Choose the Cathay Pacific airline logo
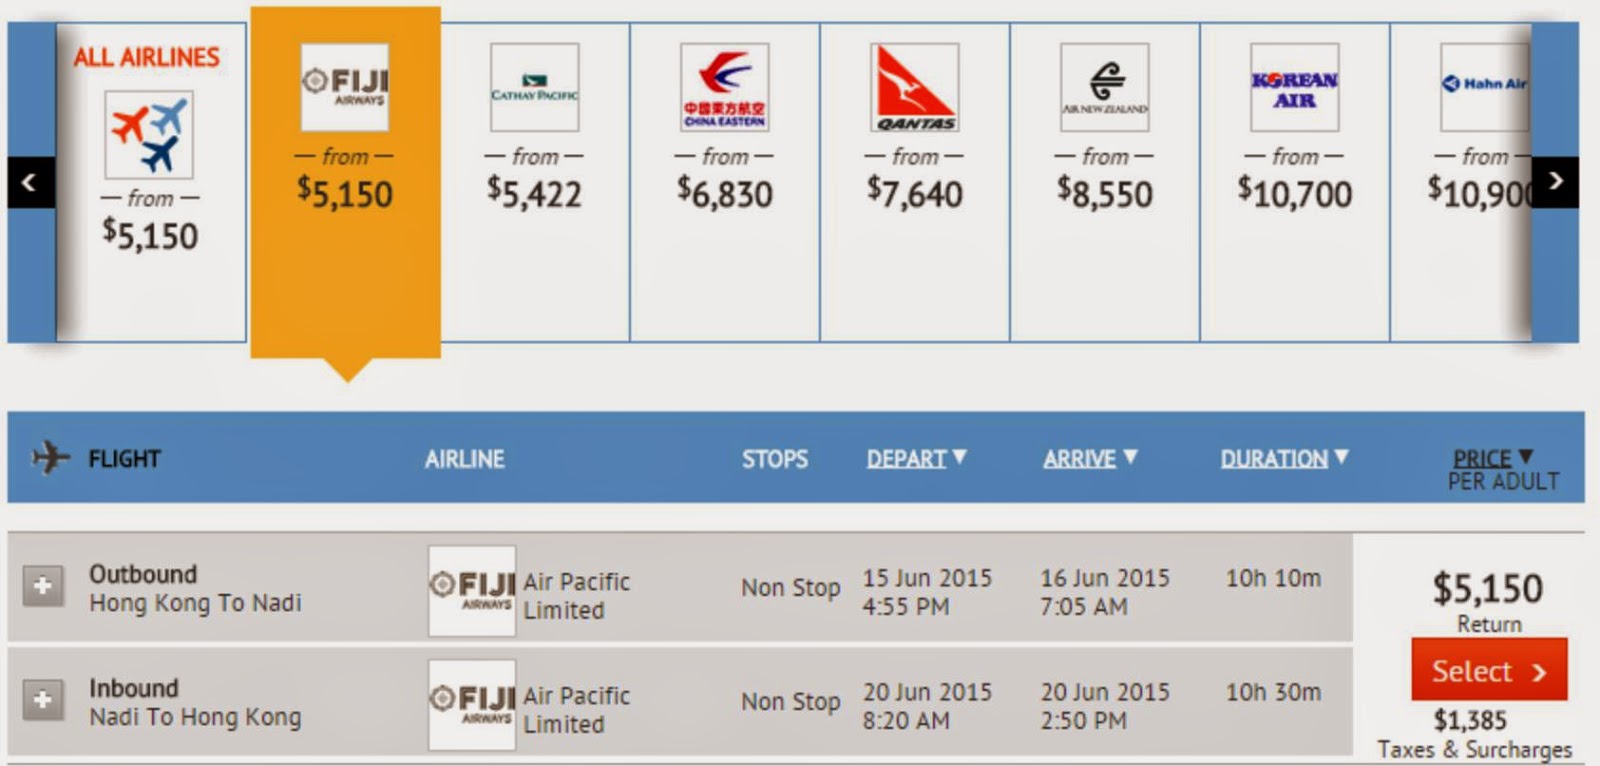Image resolution: width=1600 pixels, height=766 pixels. click(534, 87)
